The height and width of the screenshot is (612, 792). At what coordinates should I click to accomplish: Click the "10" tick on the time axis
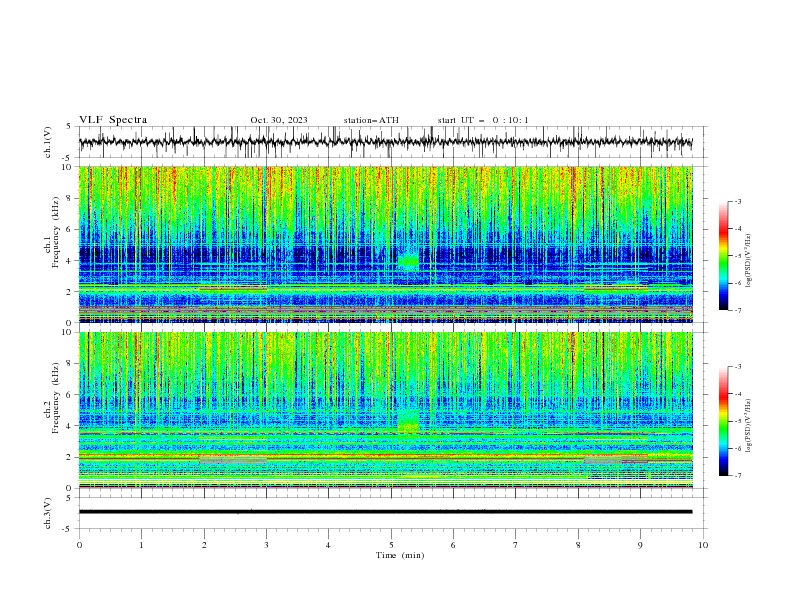tap(703, 545)
